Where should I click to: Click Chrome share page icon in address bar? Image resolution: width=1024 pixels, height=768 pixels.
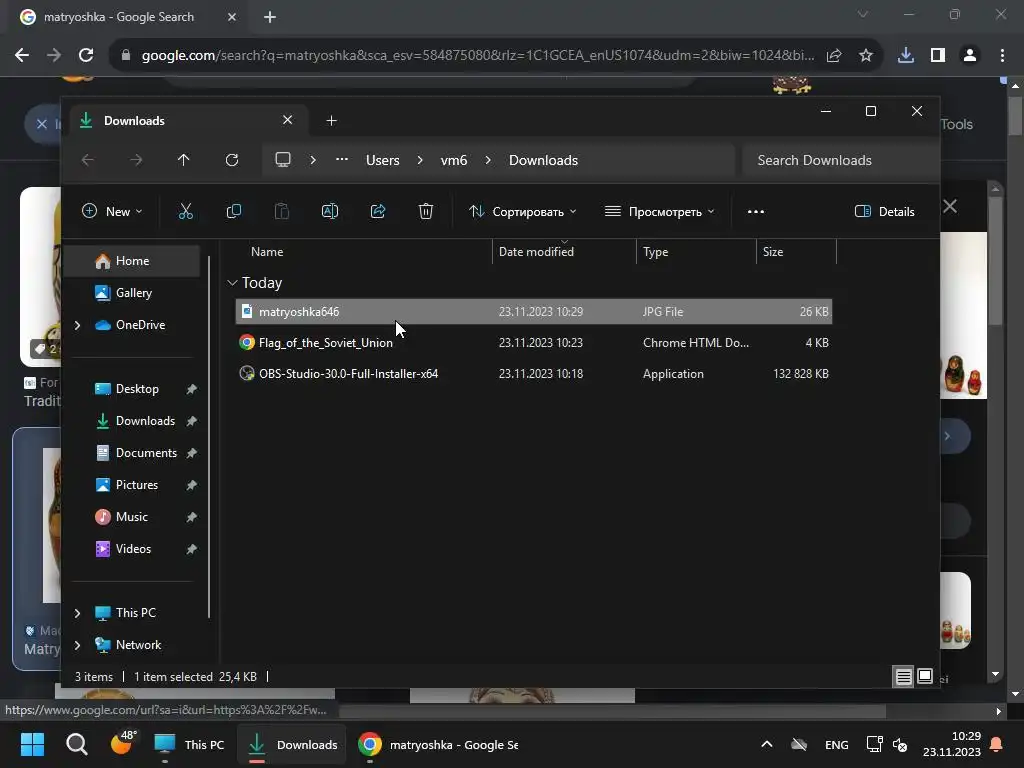tap(834, 56)
